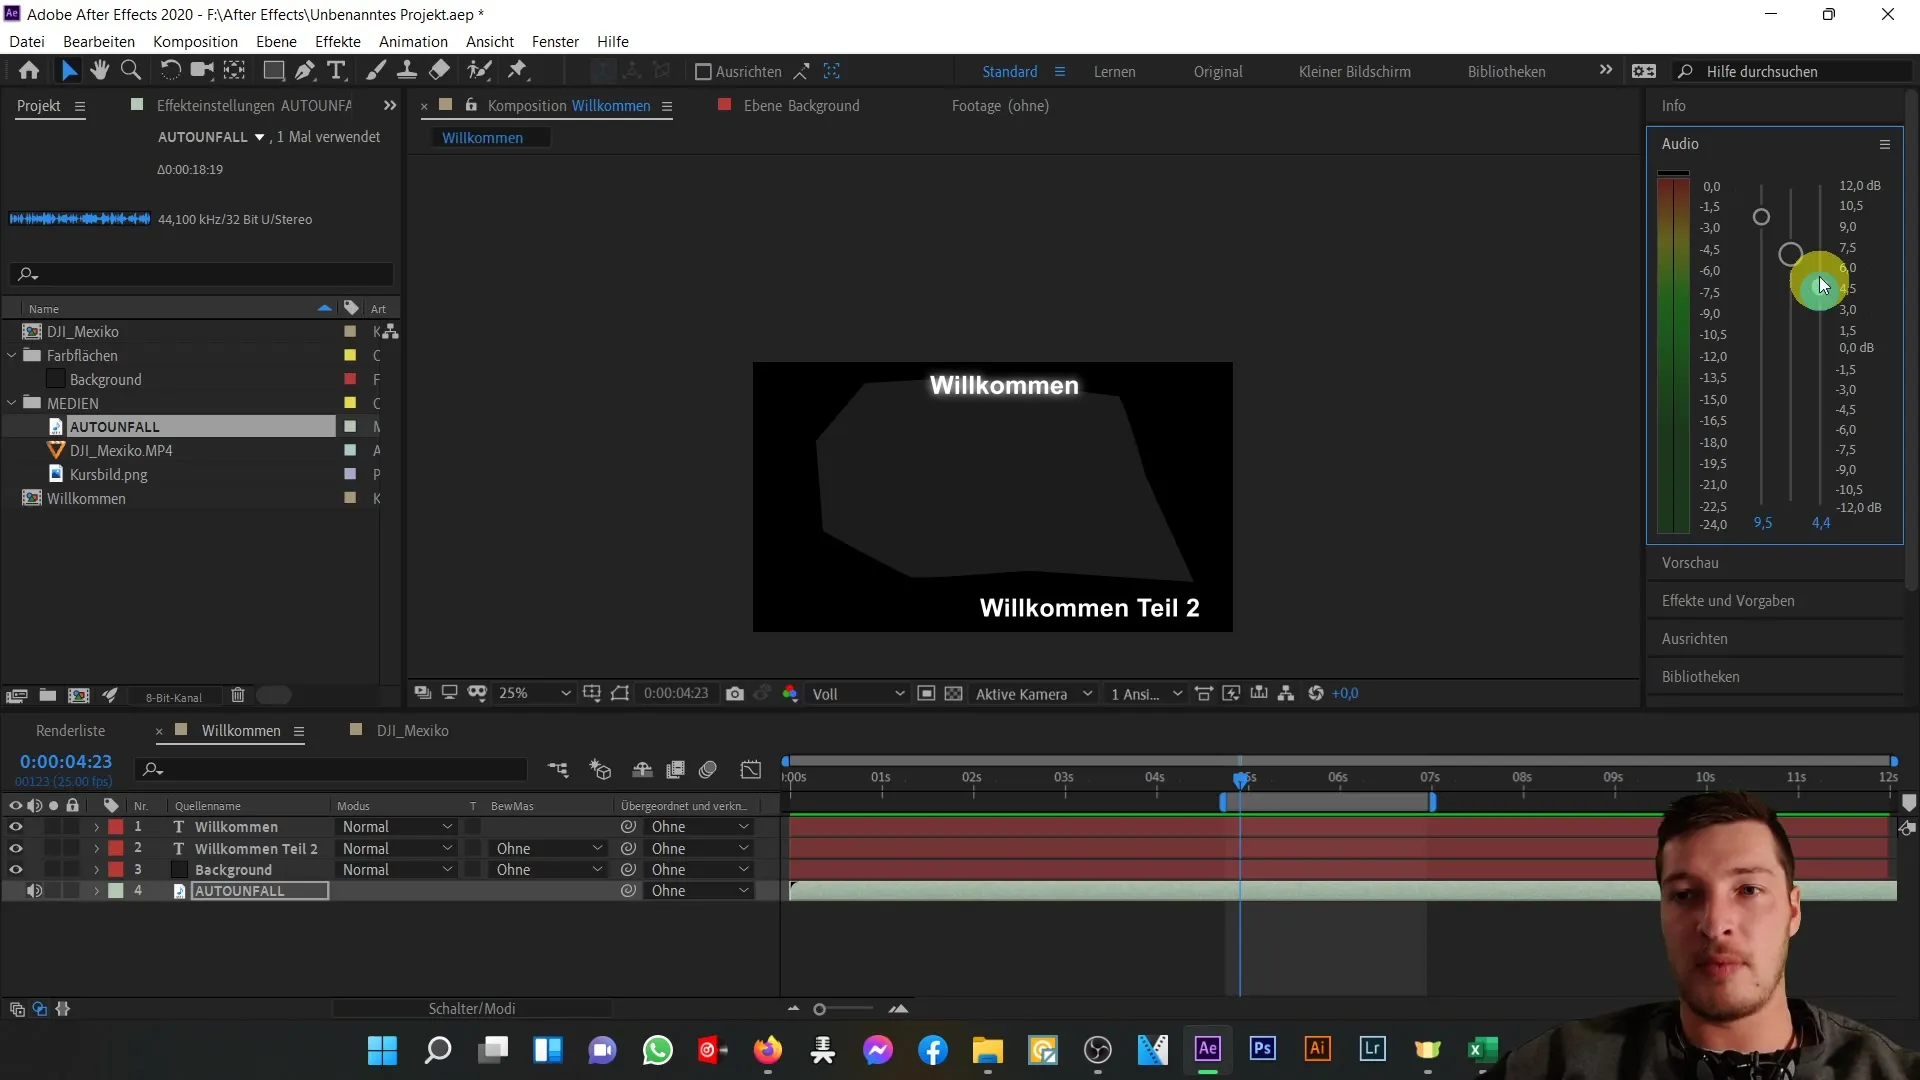
Task: Select the Hand tool icon
Action: (x=99, y=70)
